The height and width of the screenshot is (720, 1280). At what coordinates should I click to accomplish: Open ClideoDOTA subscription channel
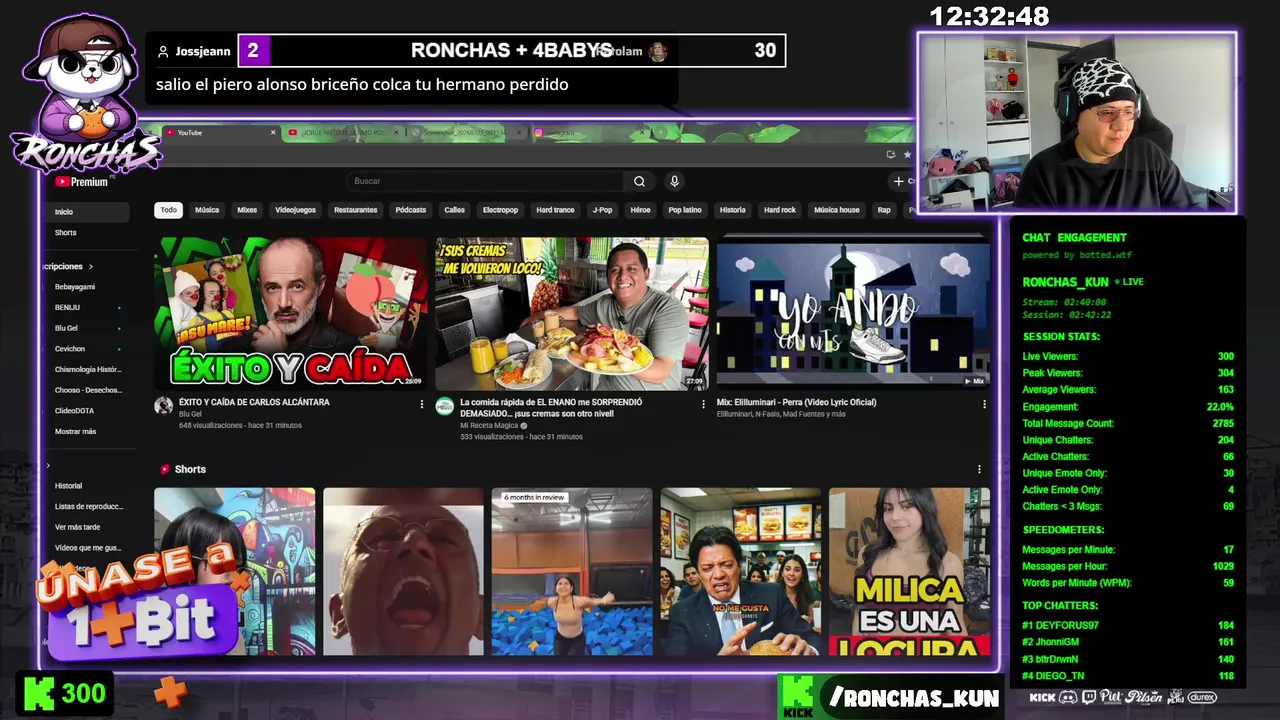(x=88, y=410)
